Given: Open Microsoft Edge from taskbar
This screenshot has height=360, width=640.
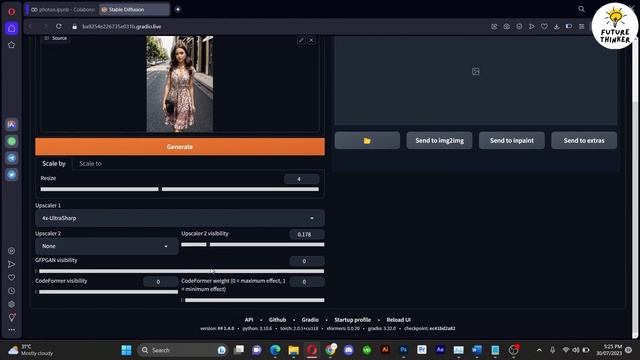Looking at the screenshot, I should [x=275, y=350].
